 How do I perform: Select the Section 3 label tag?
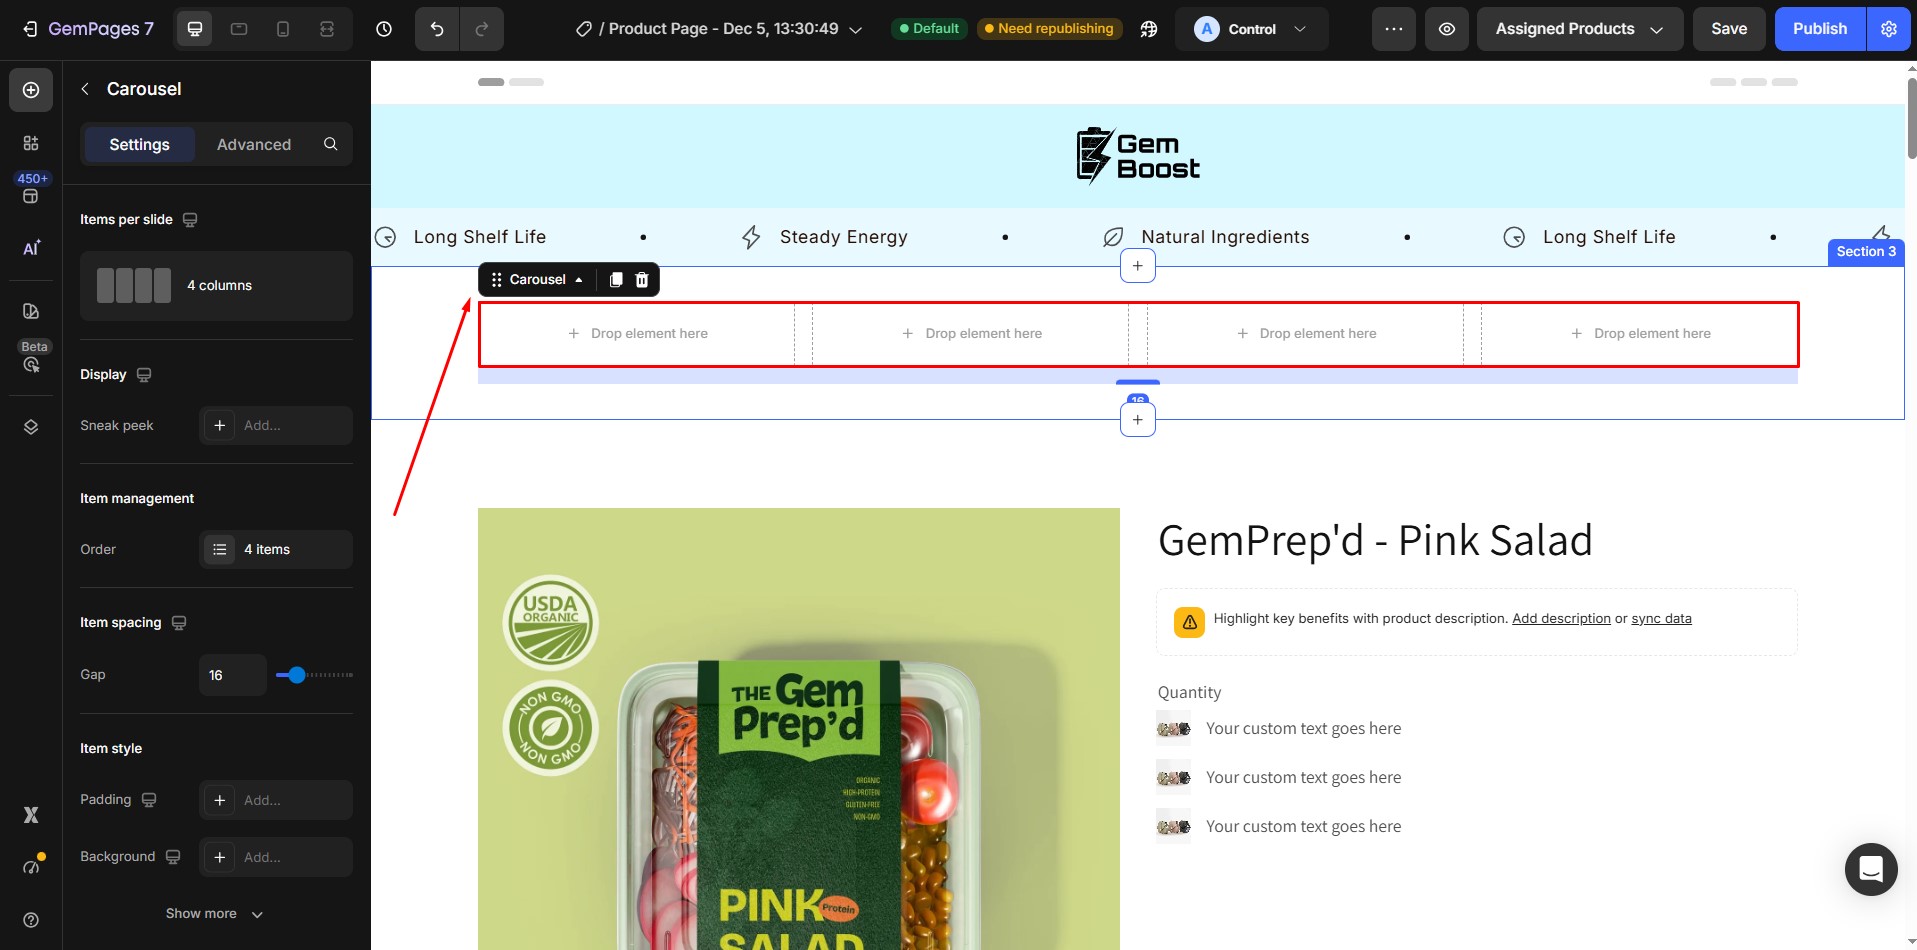(1866, 252)
